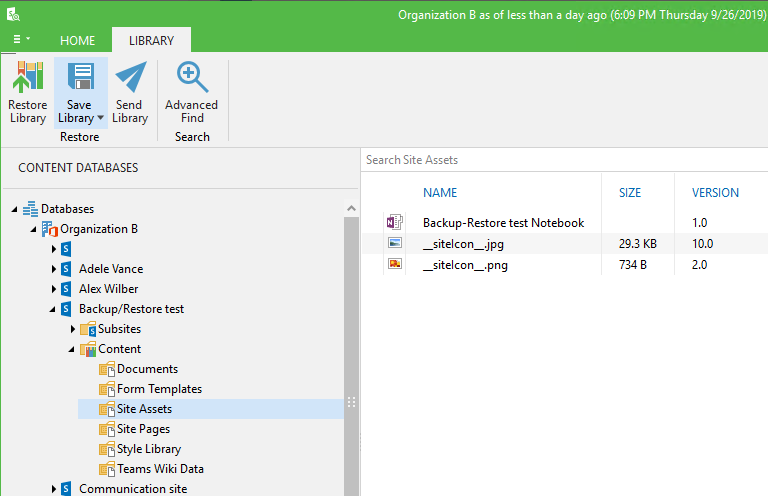
Task: Select 'Backup-Restore test Notebook' row
Action: [565, 223]
